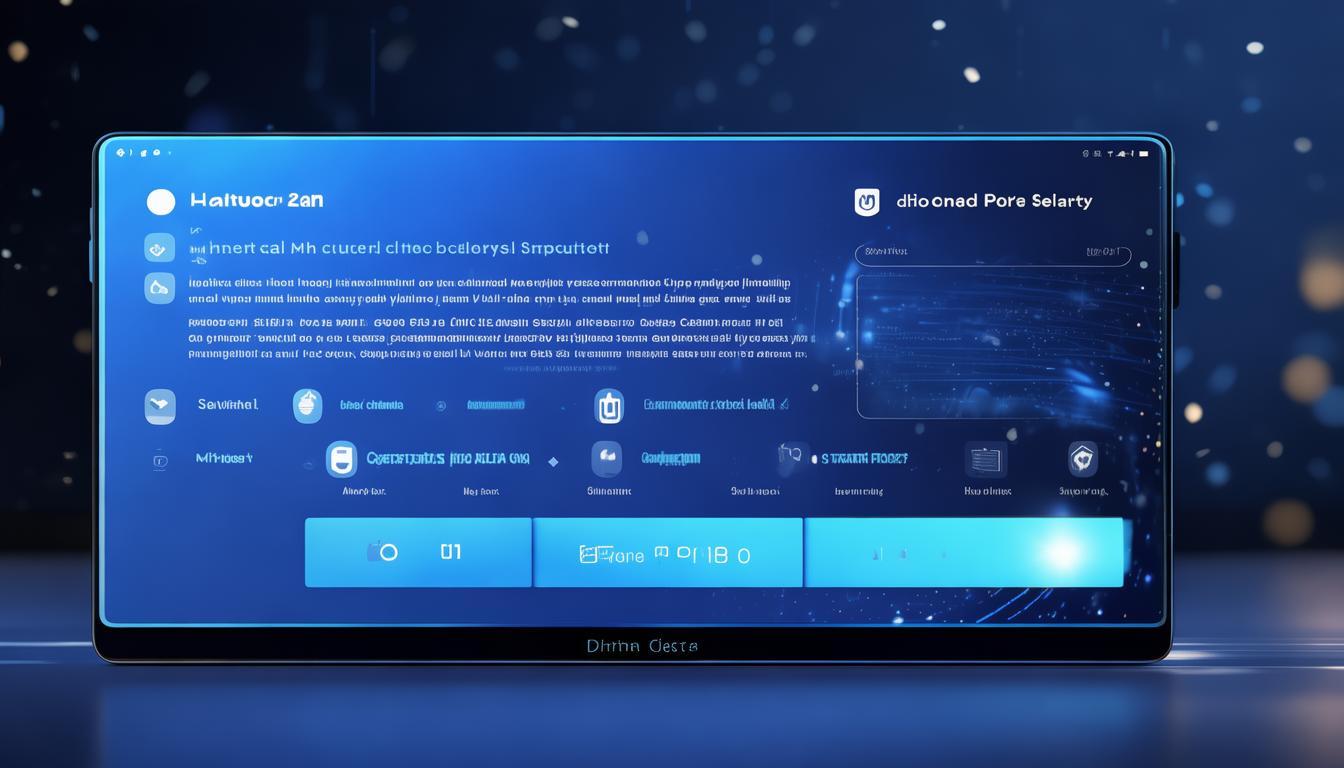Select the white 'U' app icon near 'Ganmmoont'
Screen dimensions: 1344x768
[x=607, y=406]
